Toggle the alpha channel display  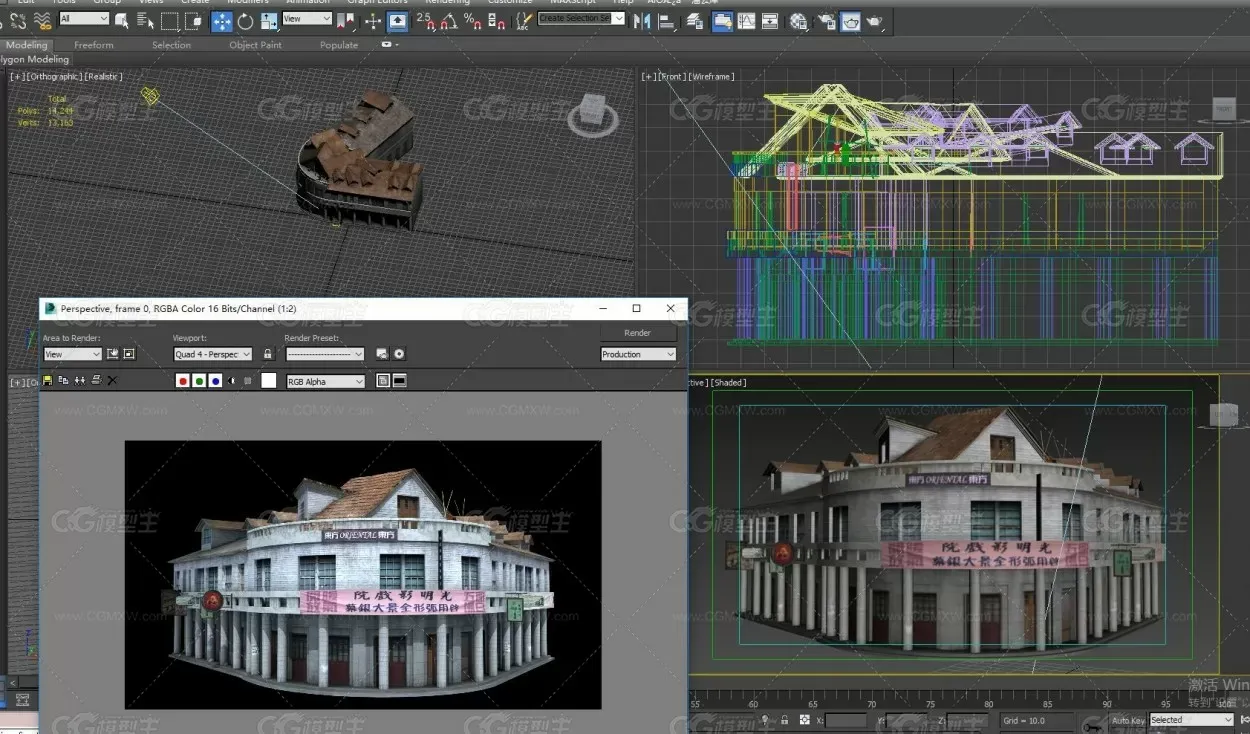pyautogui.click(x=233, y=381)
